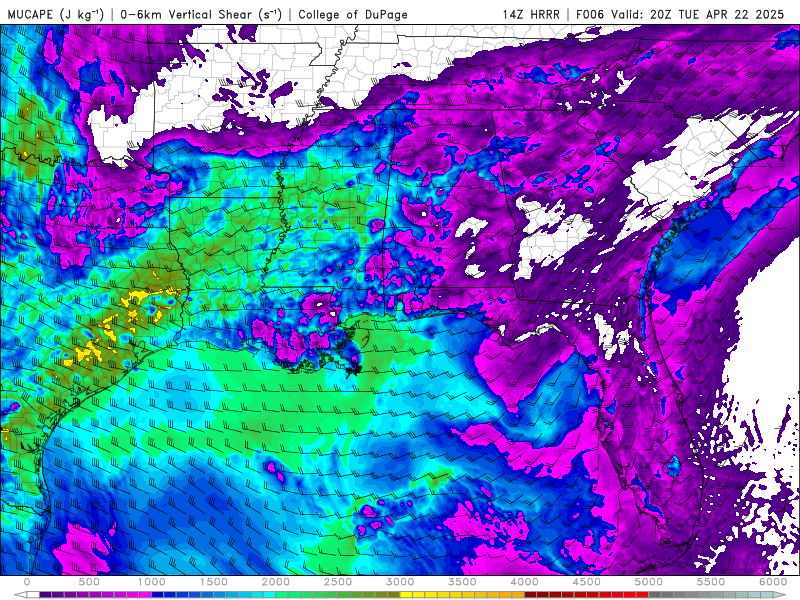Click the "6000" colorbar tick label

click(x=773, y=582)
